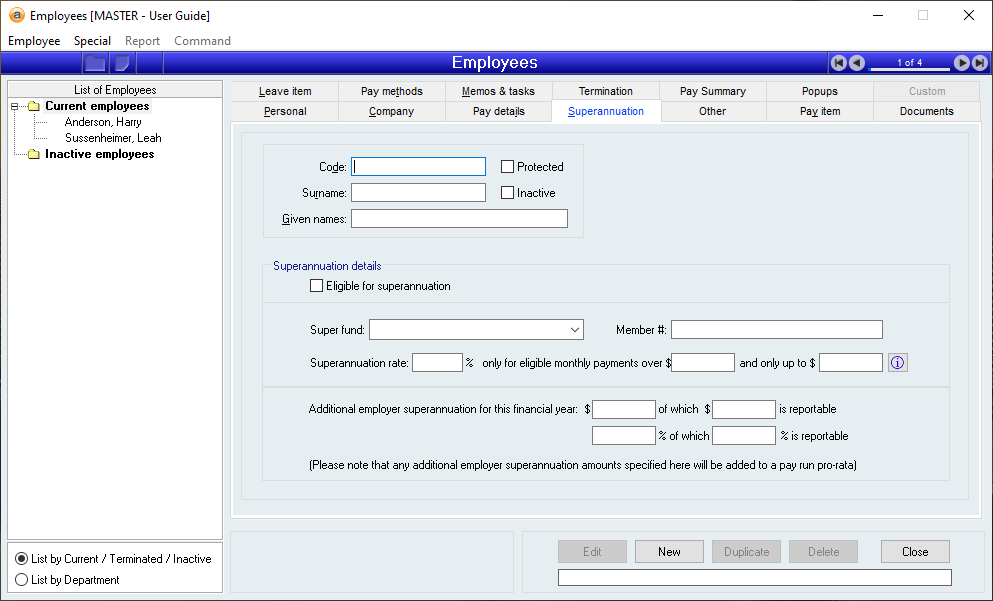Click the Member # input field
This screenshot has width=993, height=601.
point(776,330)
